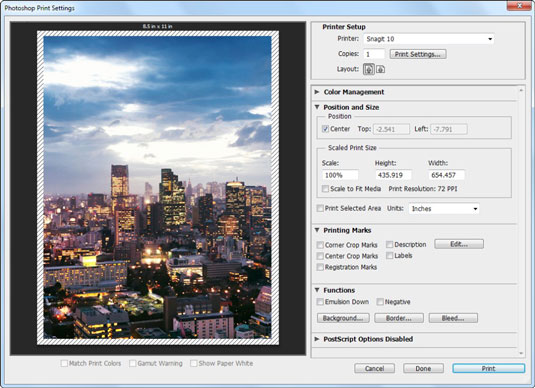Select portrait layout orientation icon
Image resolution: width=535 pixels, height=388 pixels.
point(368,69)
